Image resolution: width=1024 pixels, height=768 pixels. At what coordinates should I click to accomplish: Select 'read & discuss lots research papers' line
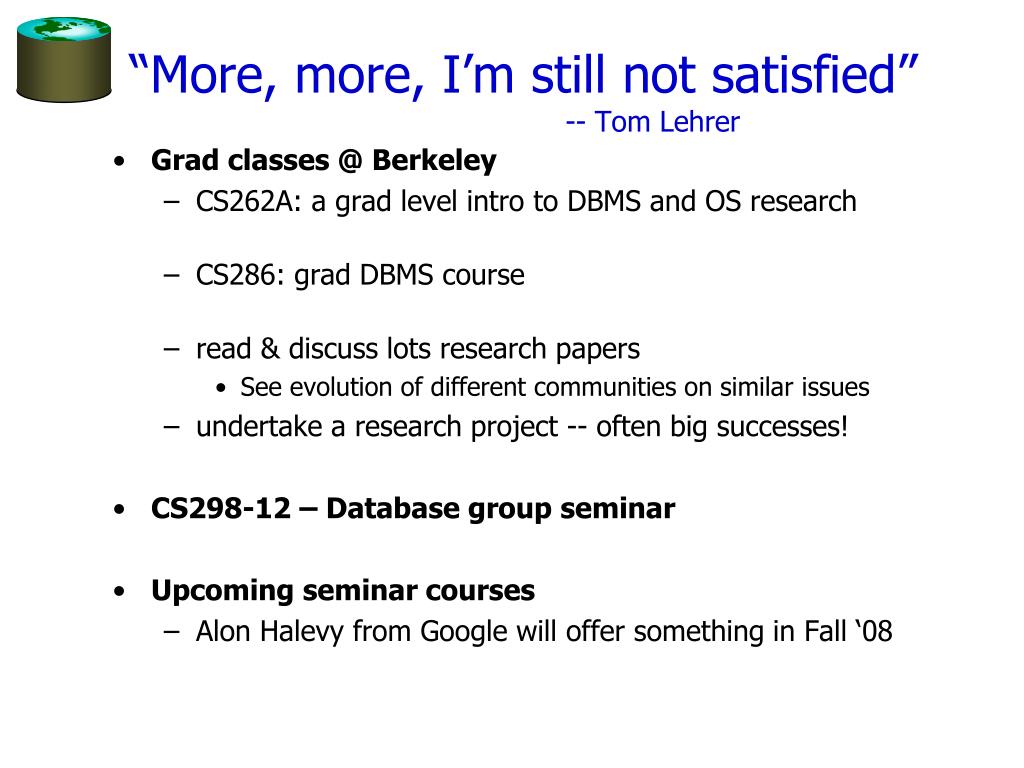[417, 349]
